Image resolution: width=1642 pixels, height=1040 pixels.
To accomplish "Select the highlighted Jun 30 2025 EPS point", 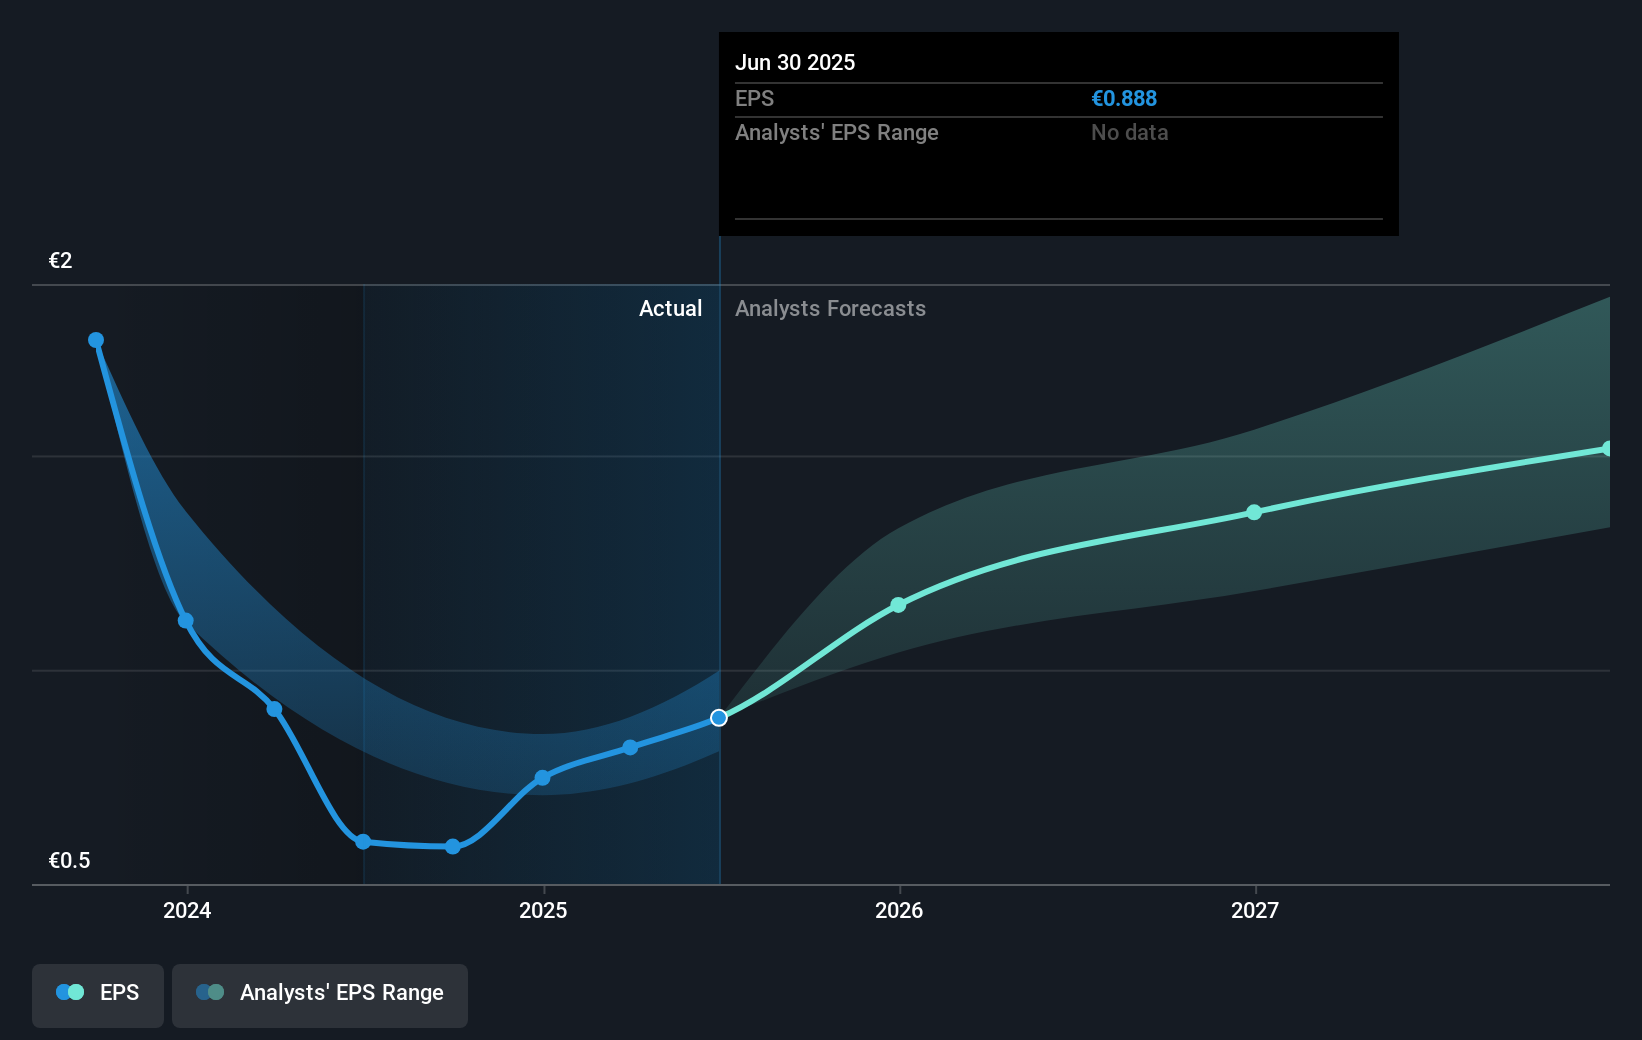I will coord(719,718).
